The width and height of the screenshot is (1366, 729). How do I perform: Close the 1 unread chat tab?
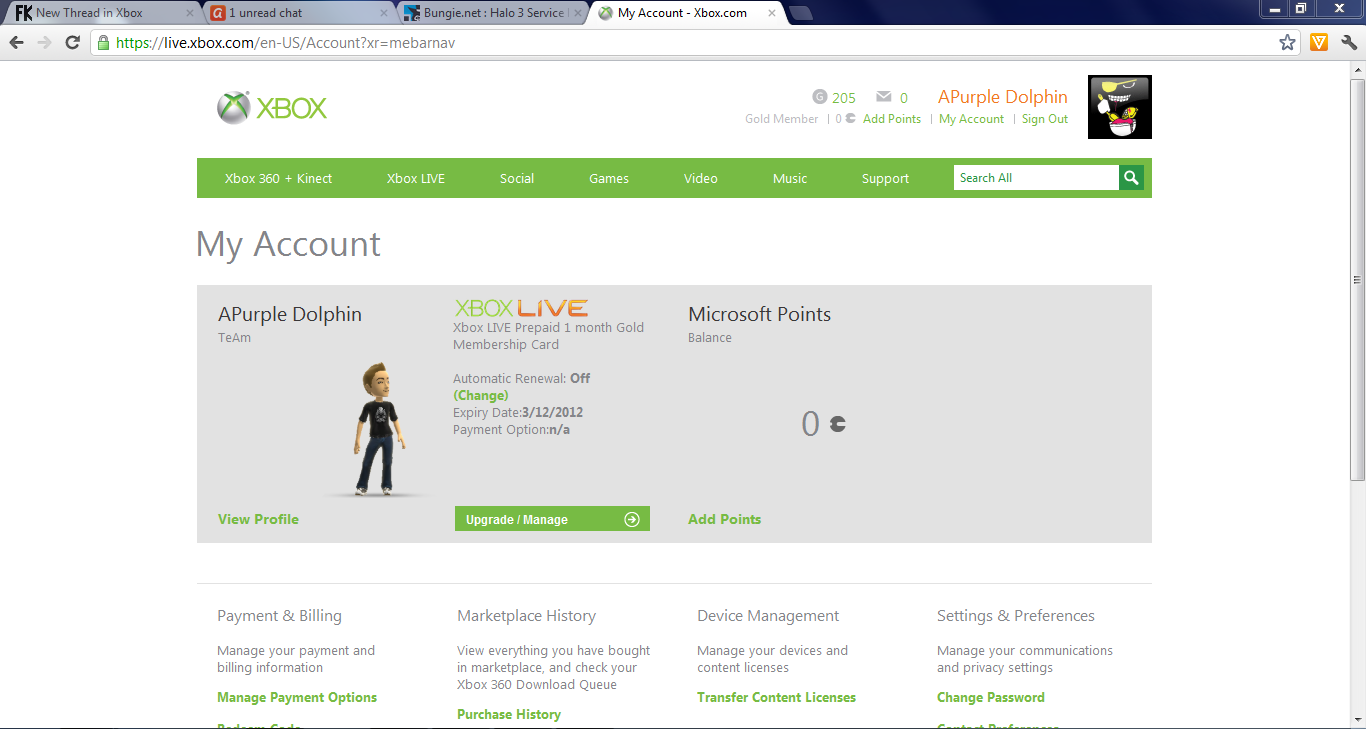(384, 13)
